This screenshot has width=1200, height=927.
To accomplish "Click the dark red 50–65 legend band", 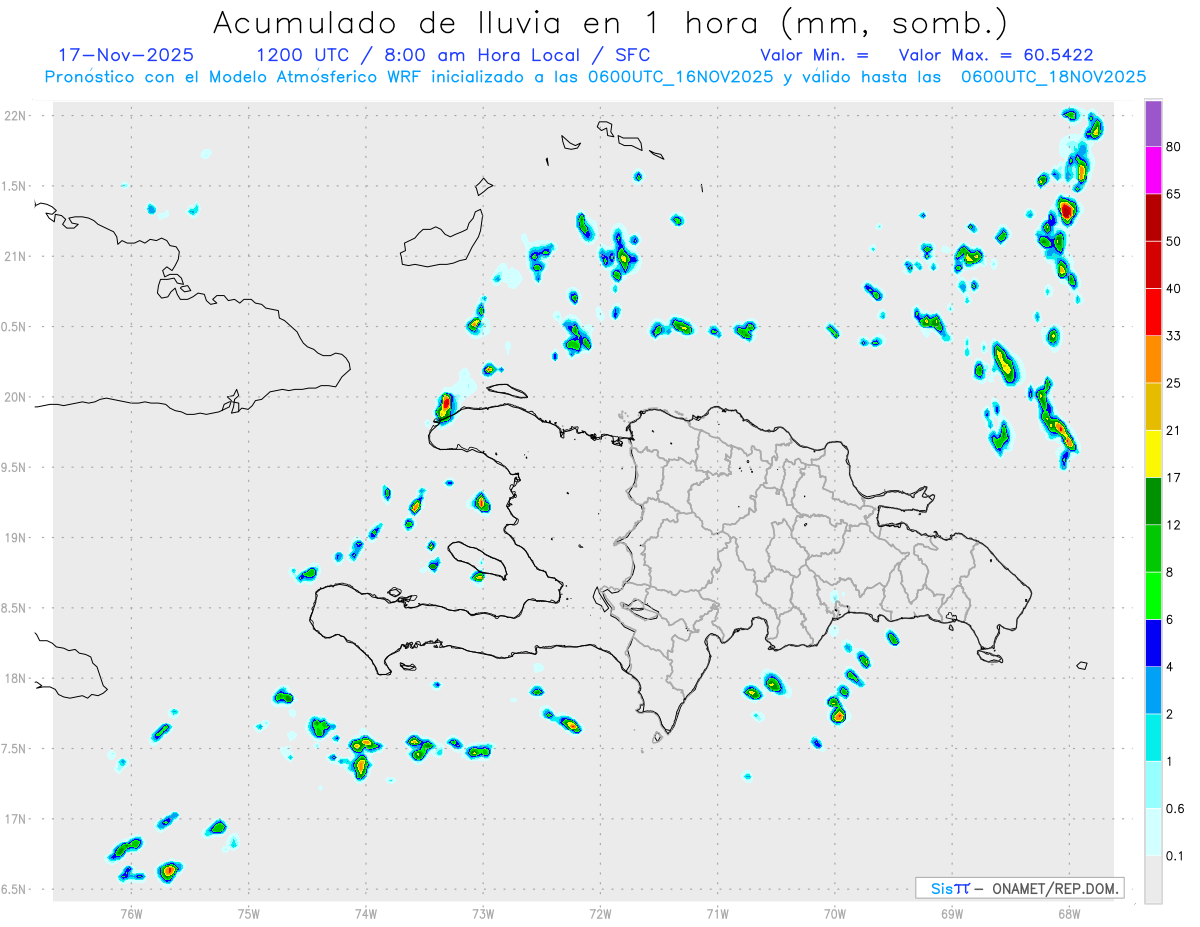I will tap(1153, 217).
